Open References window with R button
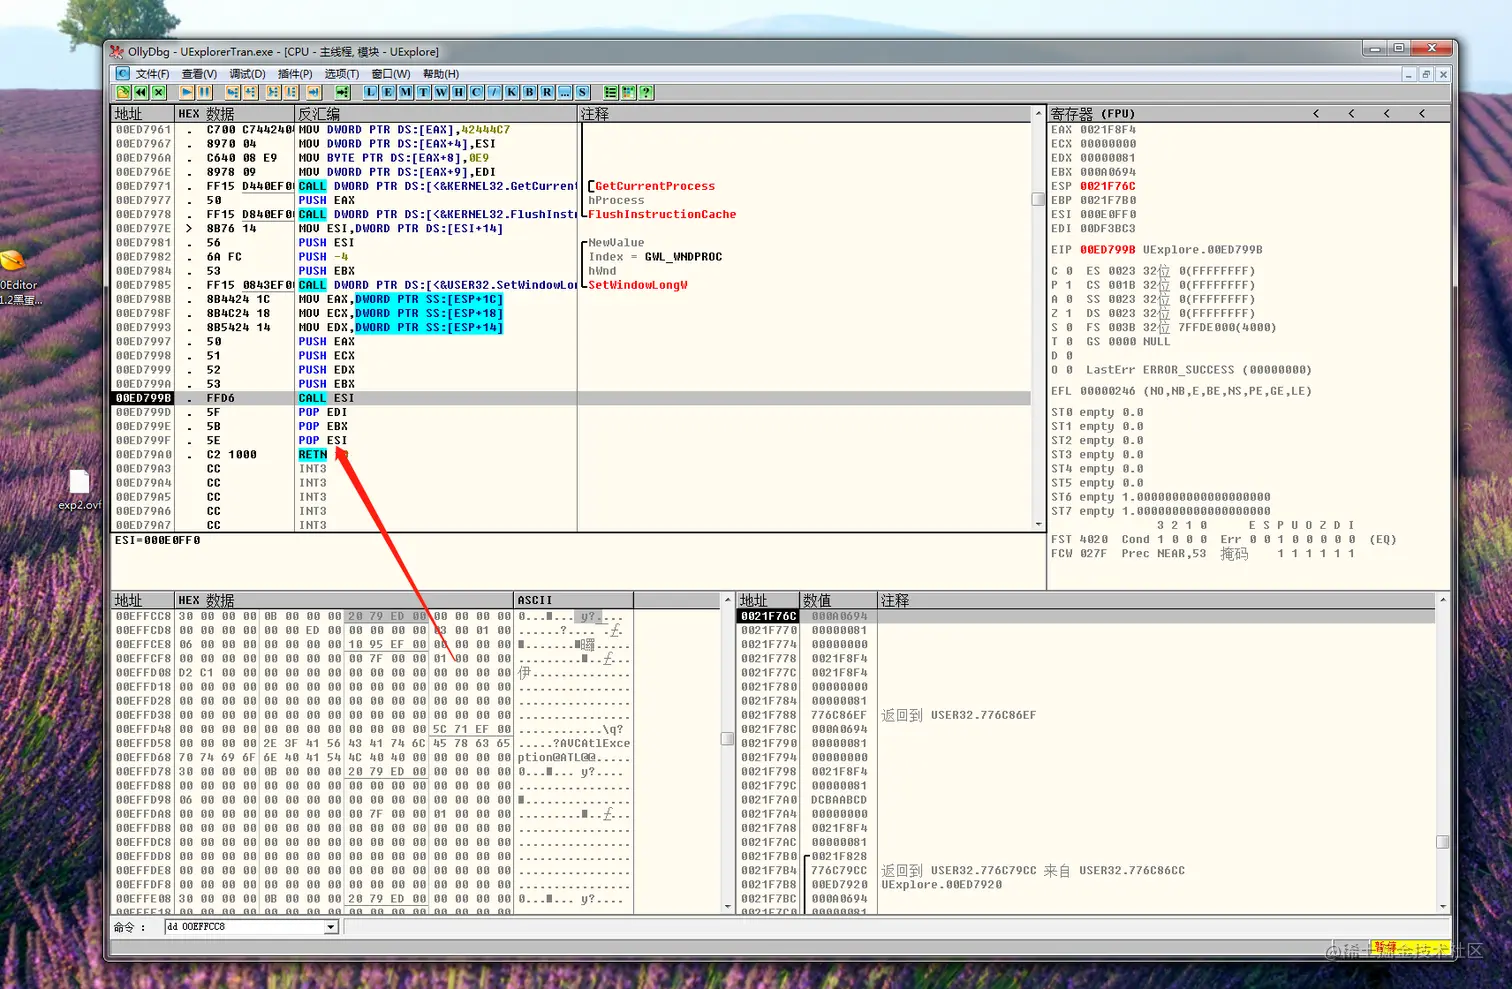The height and width of the screenshot is (989, 1512). click(547, 92)
